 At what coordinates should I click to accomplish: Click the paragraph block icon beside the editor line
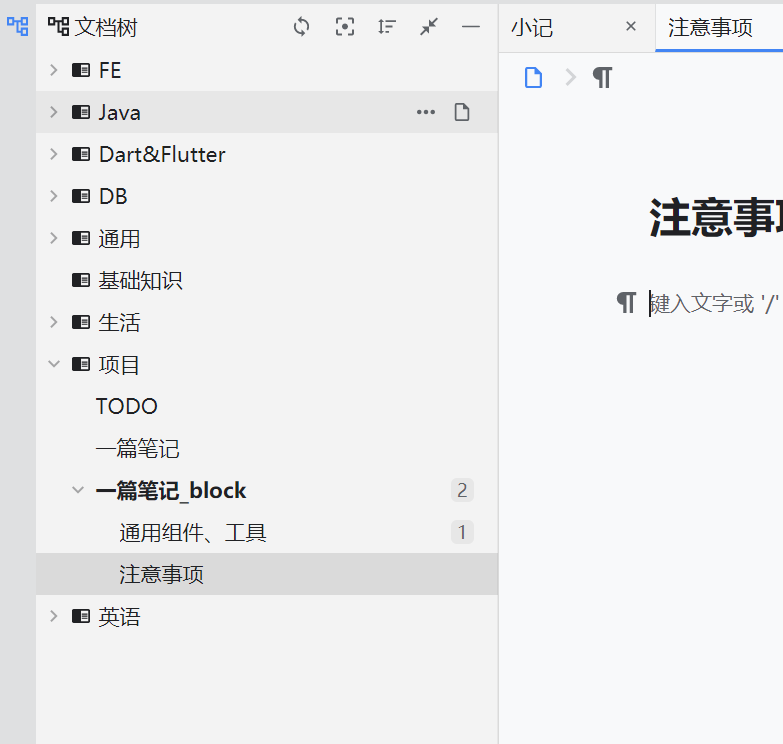coord(626,303)
